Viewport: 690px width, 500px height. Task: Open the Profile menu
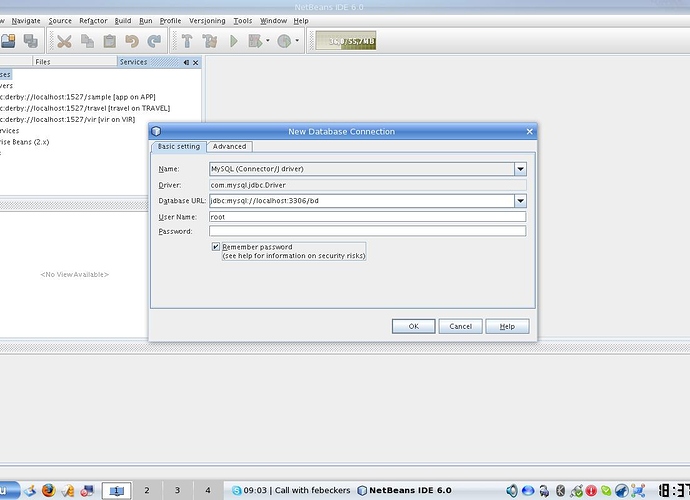(x=170, y=21)
